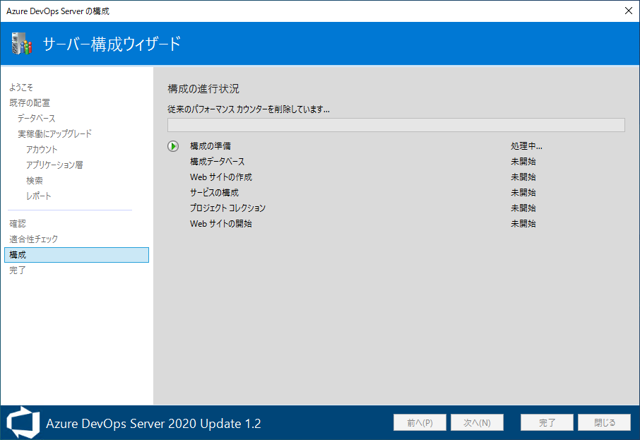Viewport: 640px width, 440px height.
Task: Click サーバー構成ウィザード header title
Action: (x=111, y=44)
